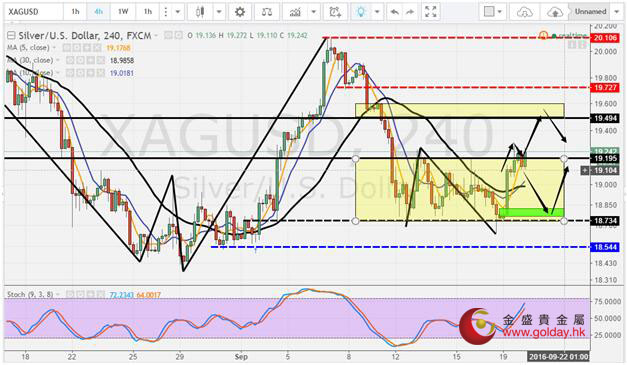Image resolution: width=627 pixels, height=365 pixels.
Task: Undo last action with left arrow icon
Action: pyautogui.click(x=395, y=12)
